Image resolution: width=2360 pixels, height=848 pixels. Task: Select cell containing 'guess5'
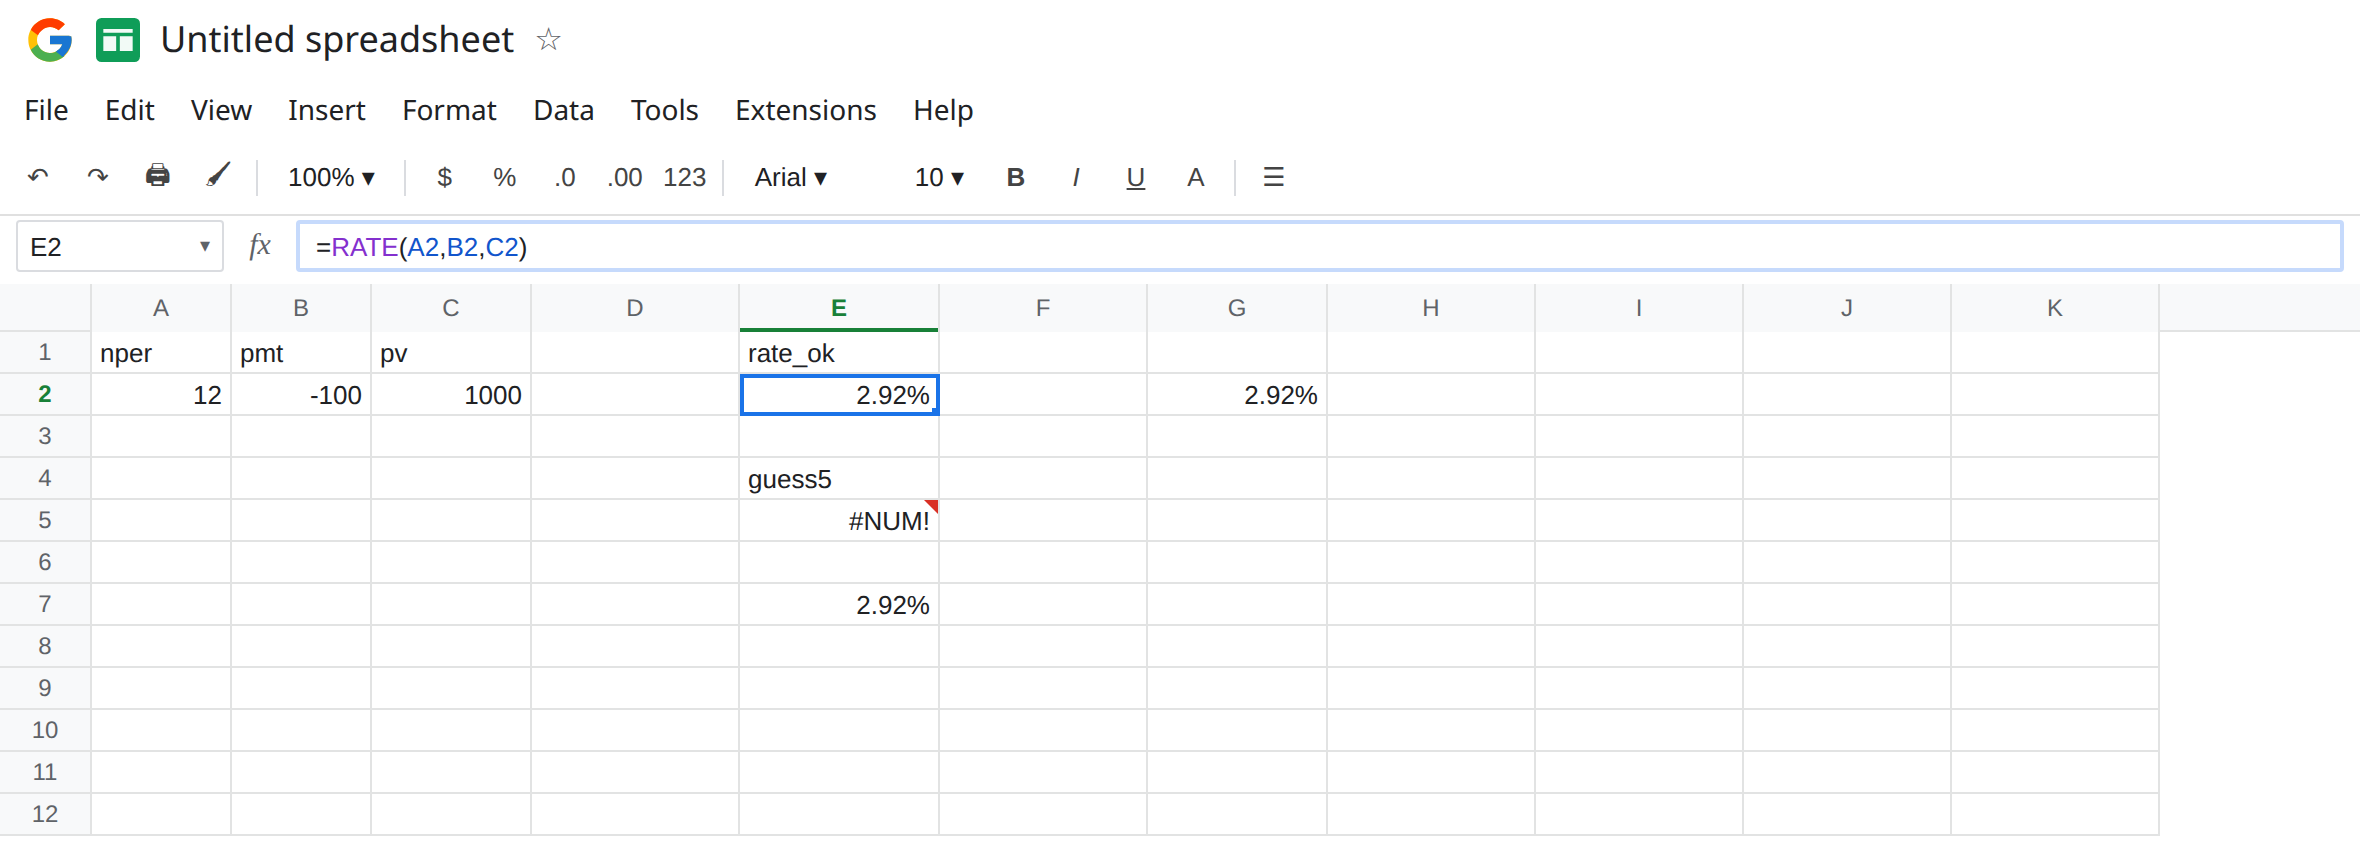point(839,478)
